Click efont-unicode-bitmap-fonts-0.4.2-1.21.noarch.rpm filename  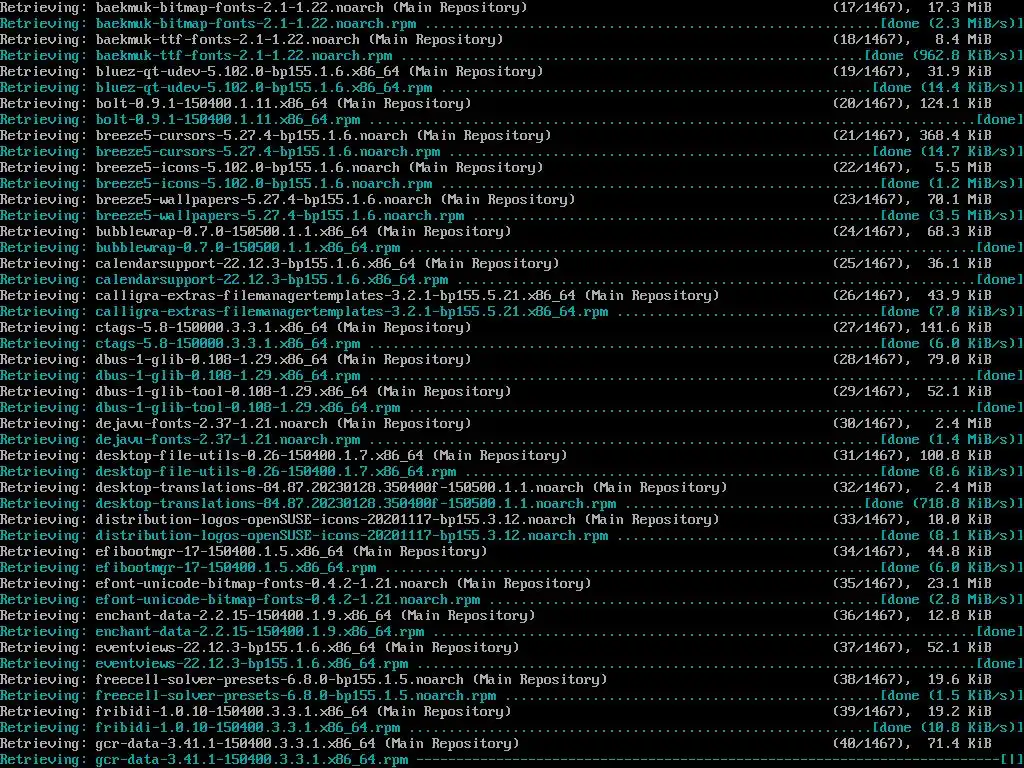click(x=288, y=600)
